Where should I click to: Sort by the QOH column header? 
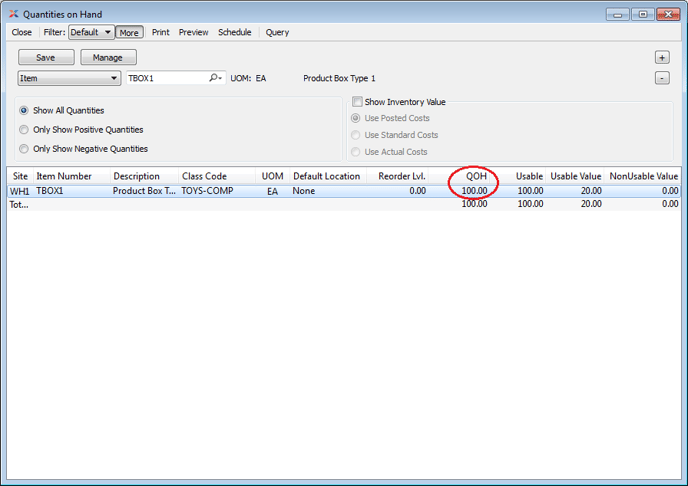tap(476, 176)
